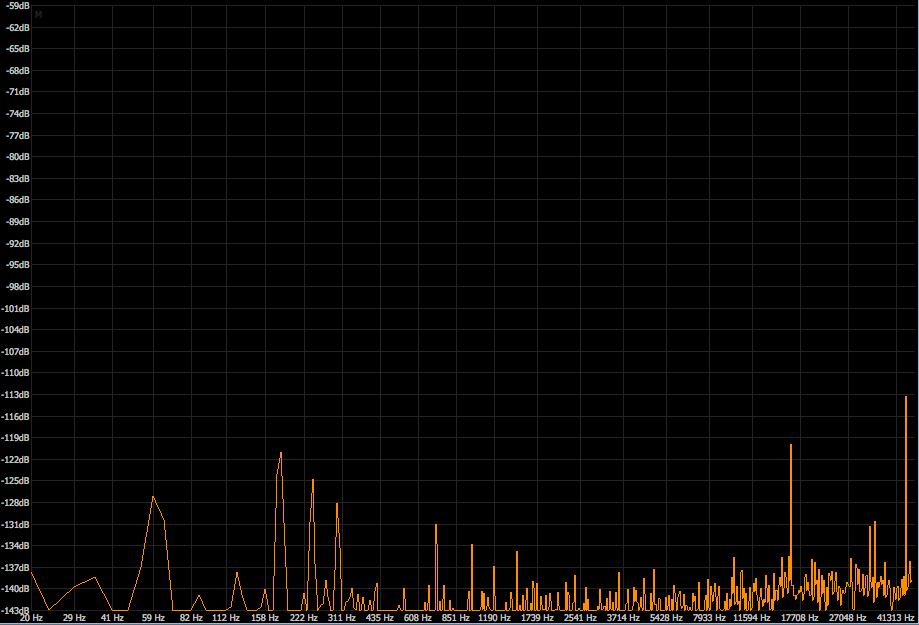The width and height of the screenshot is (919, 625).
Task: Click the 3714 Hz frequency label
Action: tap(623, 617)
